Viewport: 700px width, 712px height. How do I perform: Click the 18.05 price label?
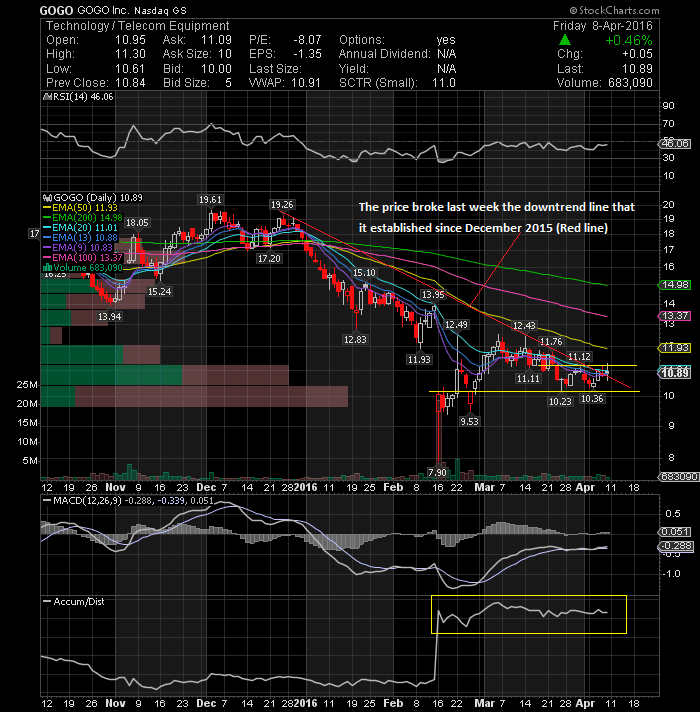pos(137,222)
